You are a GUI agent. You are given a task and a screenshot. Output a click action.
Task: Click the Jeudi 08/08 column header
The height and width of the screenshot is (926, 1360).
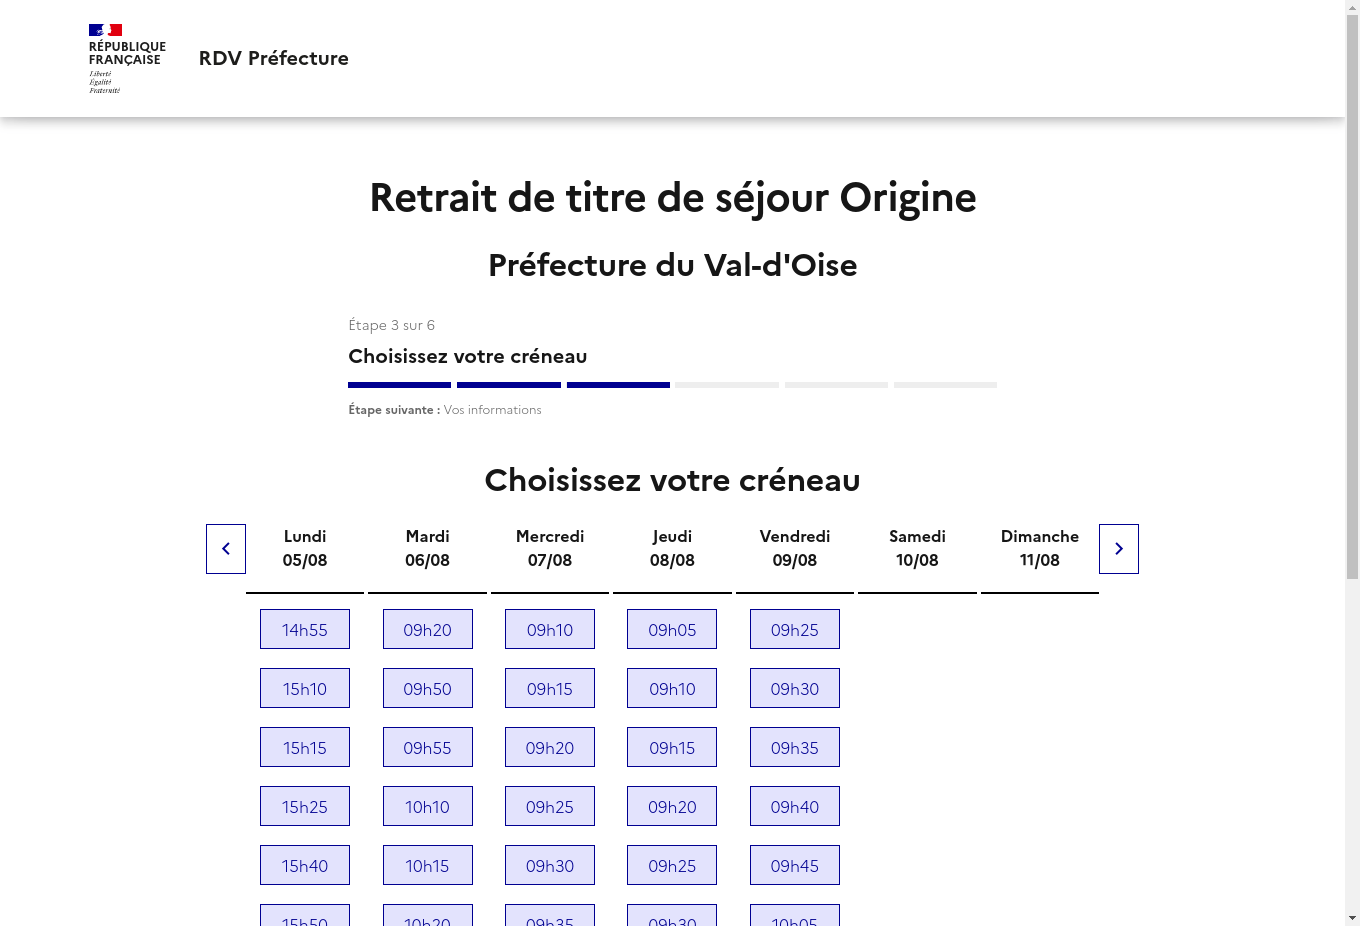pyautogui.click(x=672, y=548)
